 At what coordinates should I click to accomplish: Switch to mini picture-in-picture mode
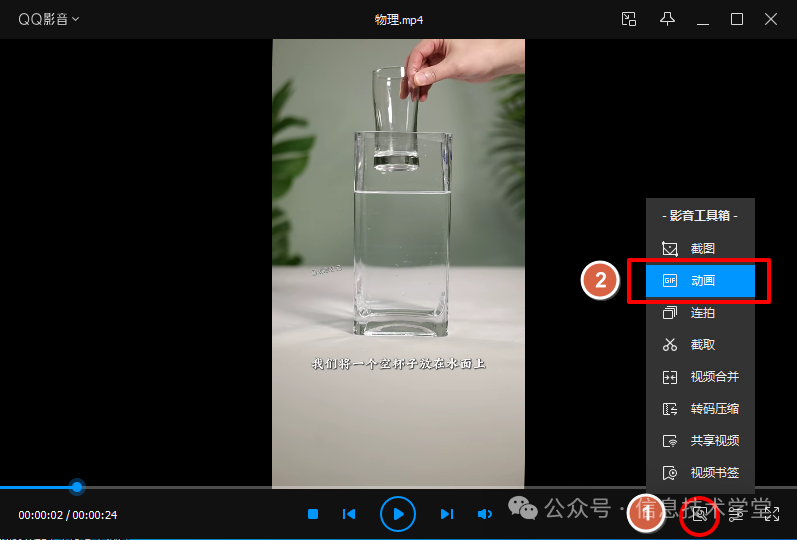pyautogui.click(x=628, y=19)
